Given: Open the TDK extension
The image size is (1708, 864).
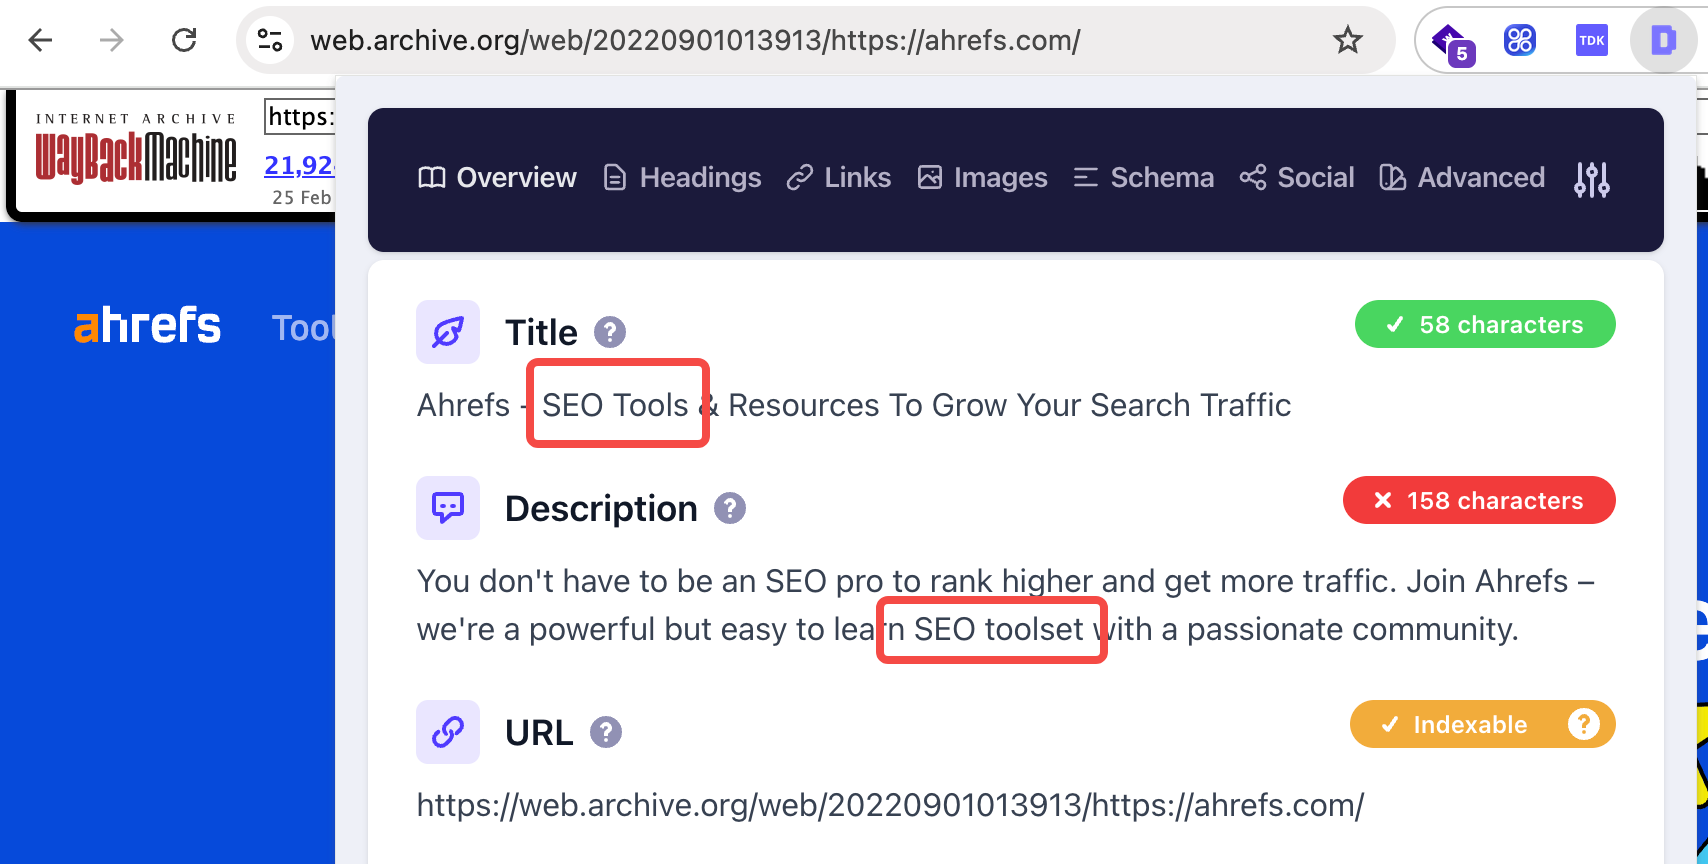Looking at the screenshot, I should (x=1591, y=40).
